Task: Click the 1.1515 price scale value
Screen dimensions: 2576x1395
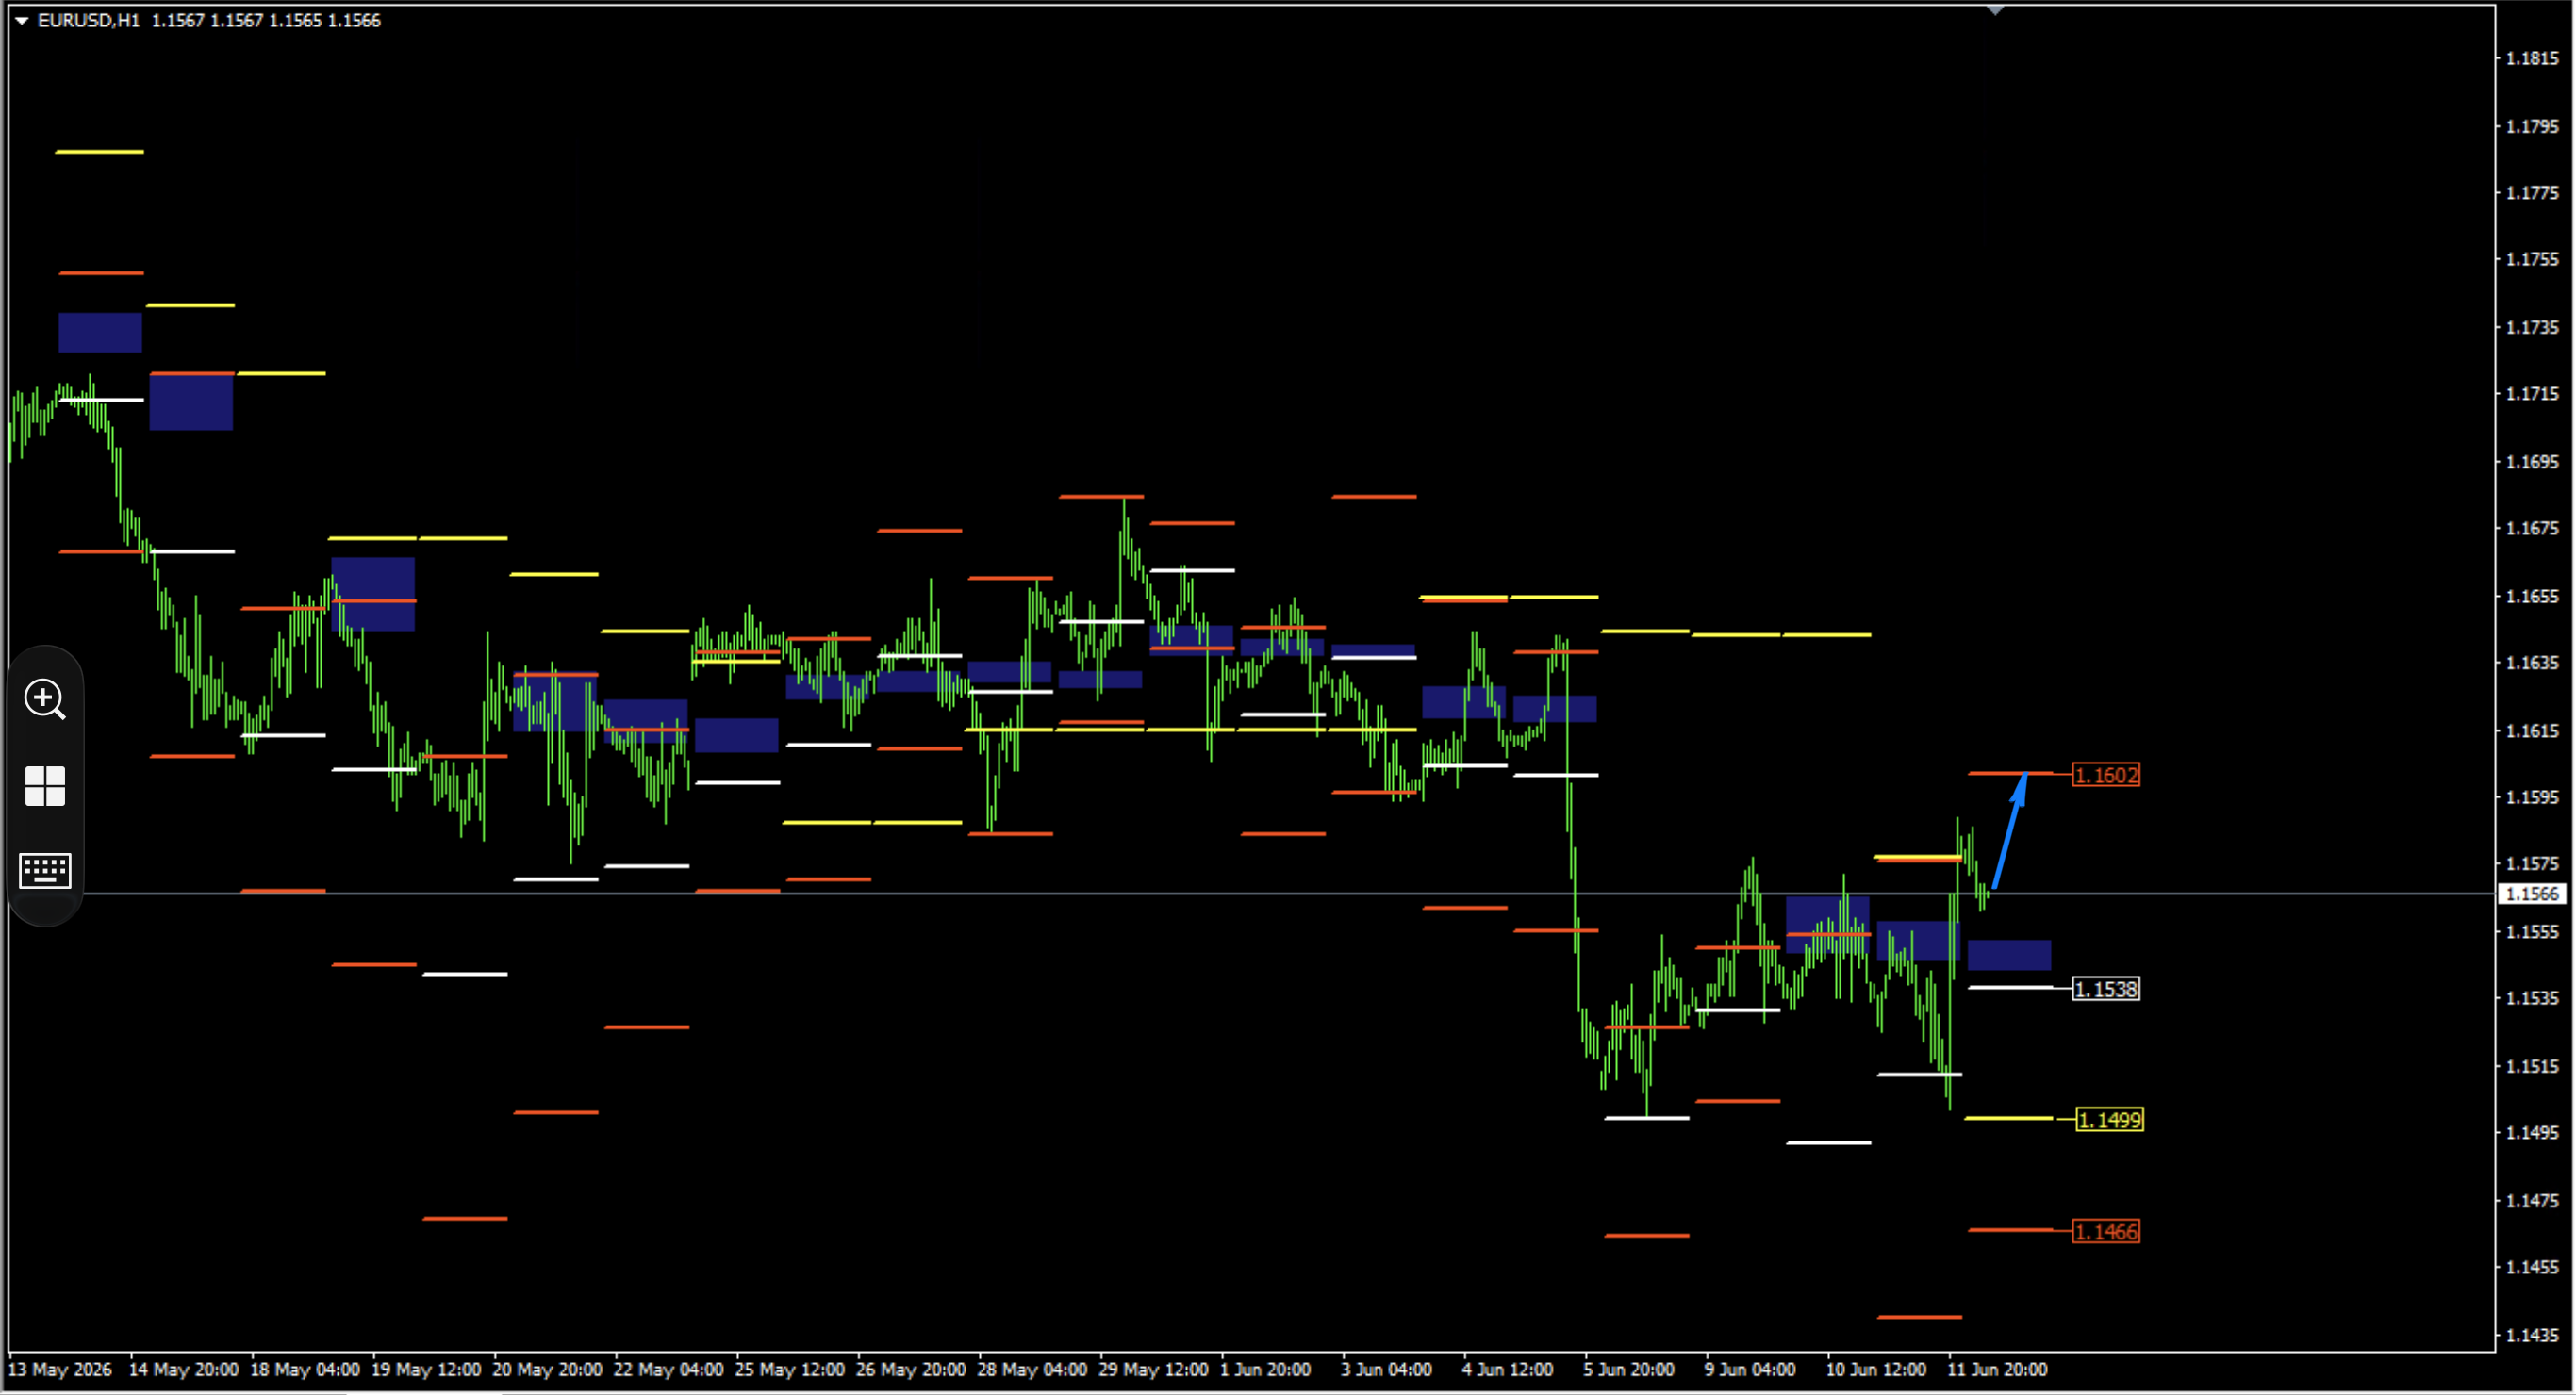Action: tap(2532, 1066)
